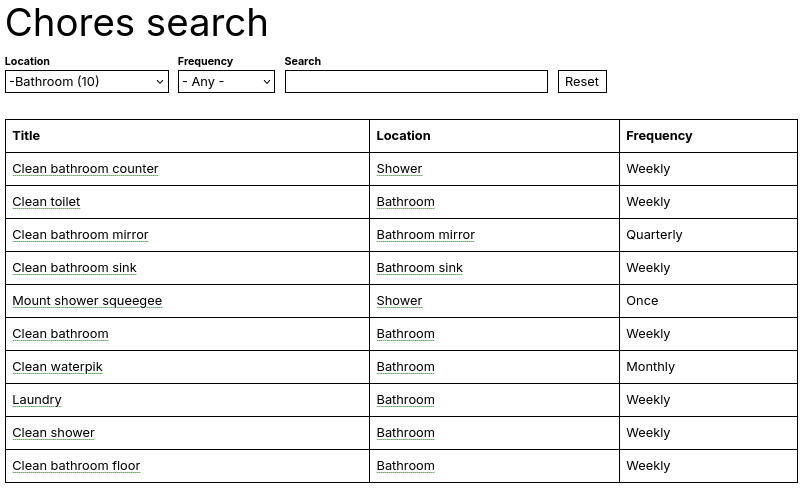Image resolution: width=805 pixels, height=491 pixels.
Task: Open the Clean bathroom counter chore link
Action: [x=85, y=169]
